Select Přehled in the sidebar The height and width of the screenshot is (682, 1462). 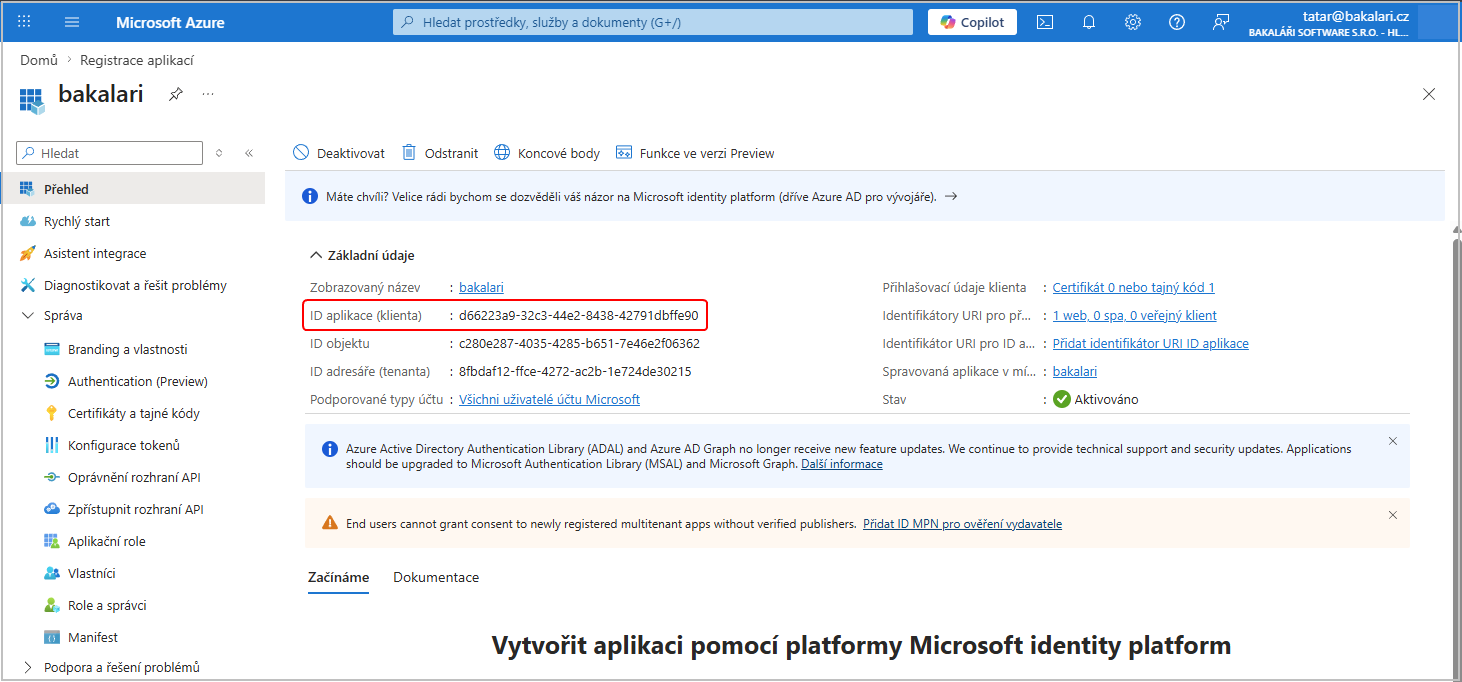(133, 189)
